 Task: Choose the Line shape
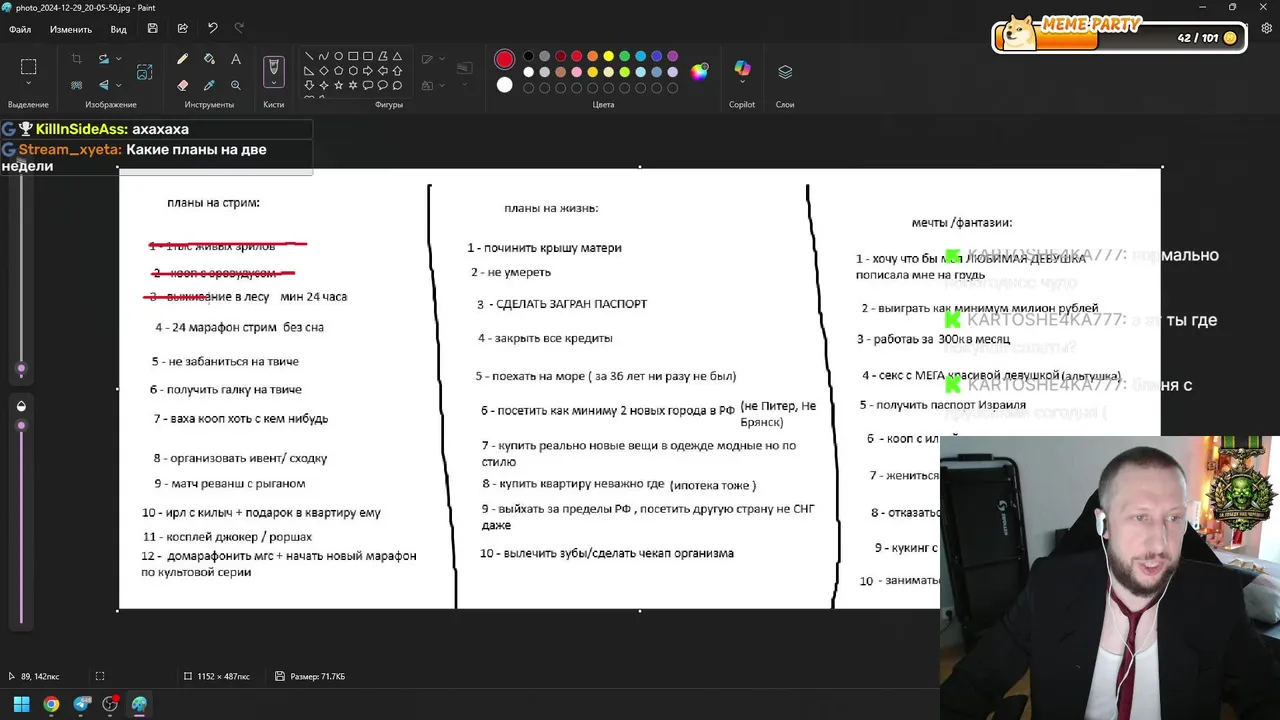(309, 56)
